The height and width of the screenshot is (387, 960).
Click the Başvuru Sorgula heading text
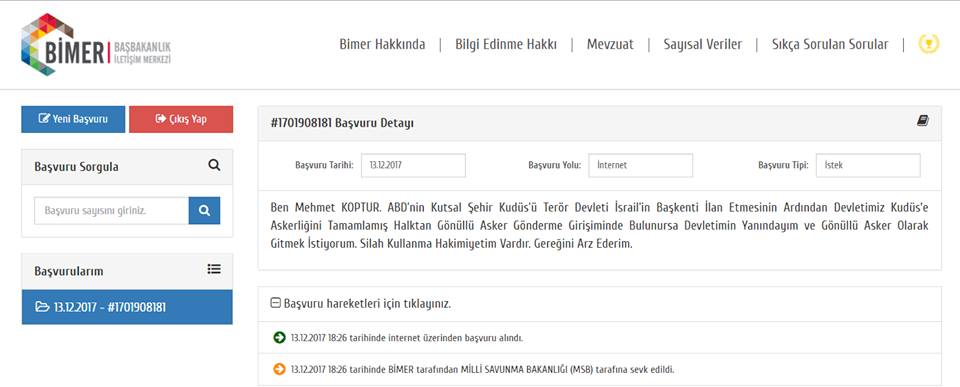[x=77, y=167]
